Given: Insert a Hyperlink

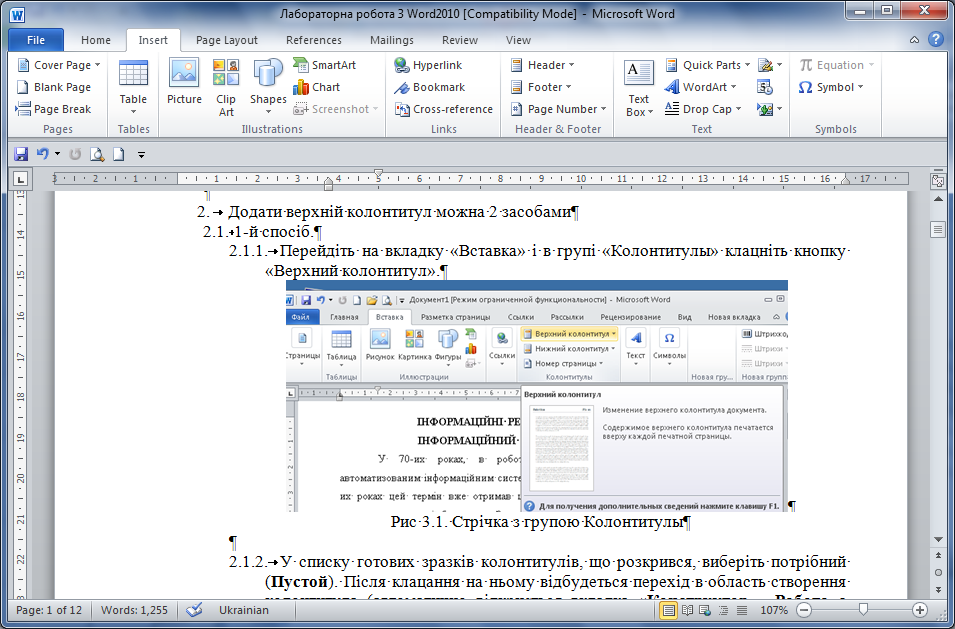Looking at the screenshot, I should (x=428, y=65).
